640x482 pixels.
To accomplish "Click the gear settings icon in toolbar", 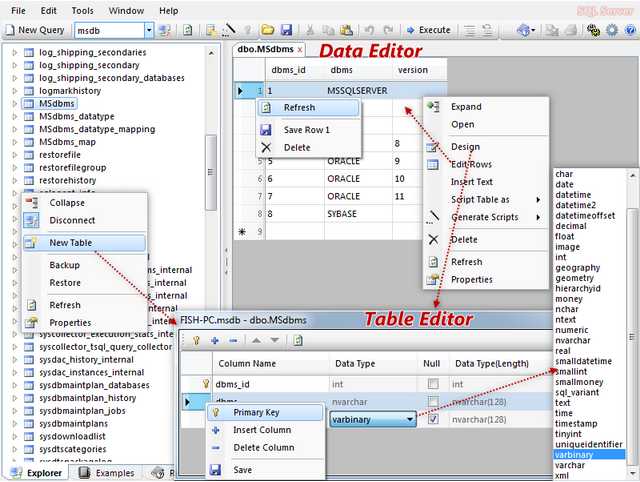I will coord(612,30).
